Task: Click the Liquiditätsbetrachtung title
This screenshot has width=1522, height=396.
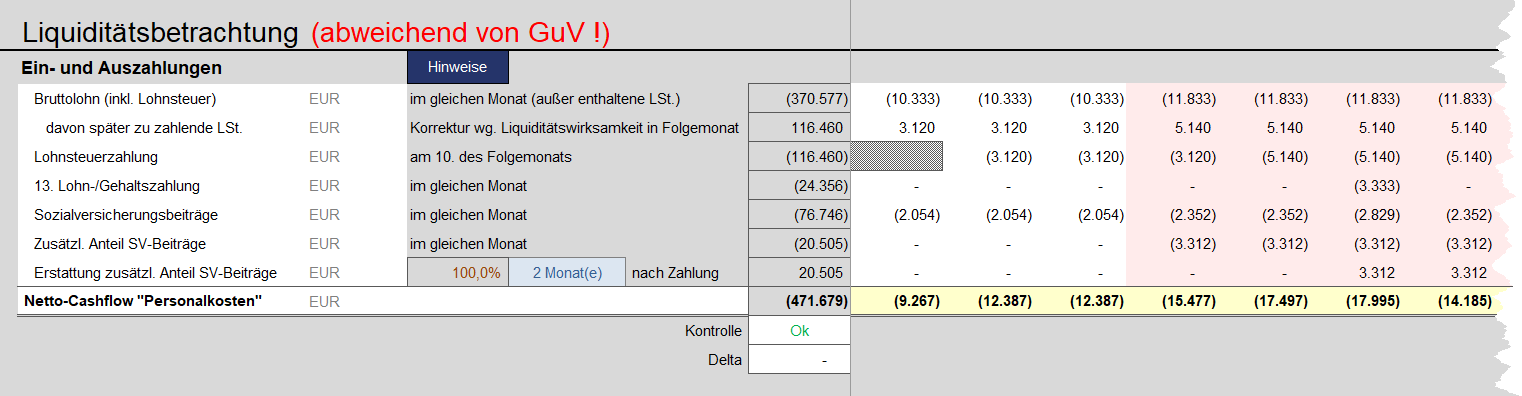Action: pos(161,33)
